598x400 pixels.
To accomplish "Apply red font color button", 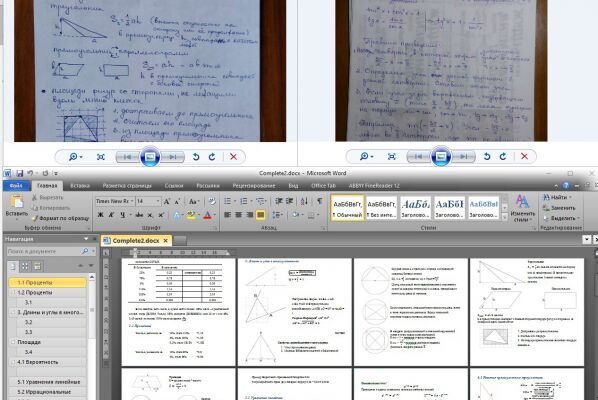I will click(207, 215).
